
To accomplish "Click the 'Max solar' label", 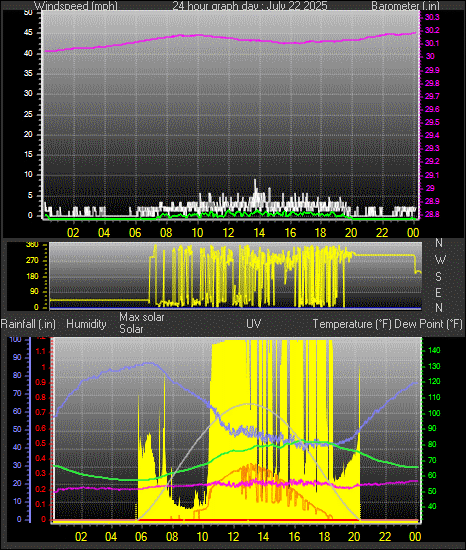I will (142, 317).
